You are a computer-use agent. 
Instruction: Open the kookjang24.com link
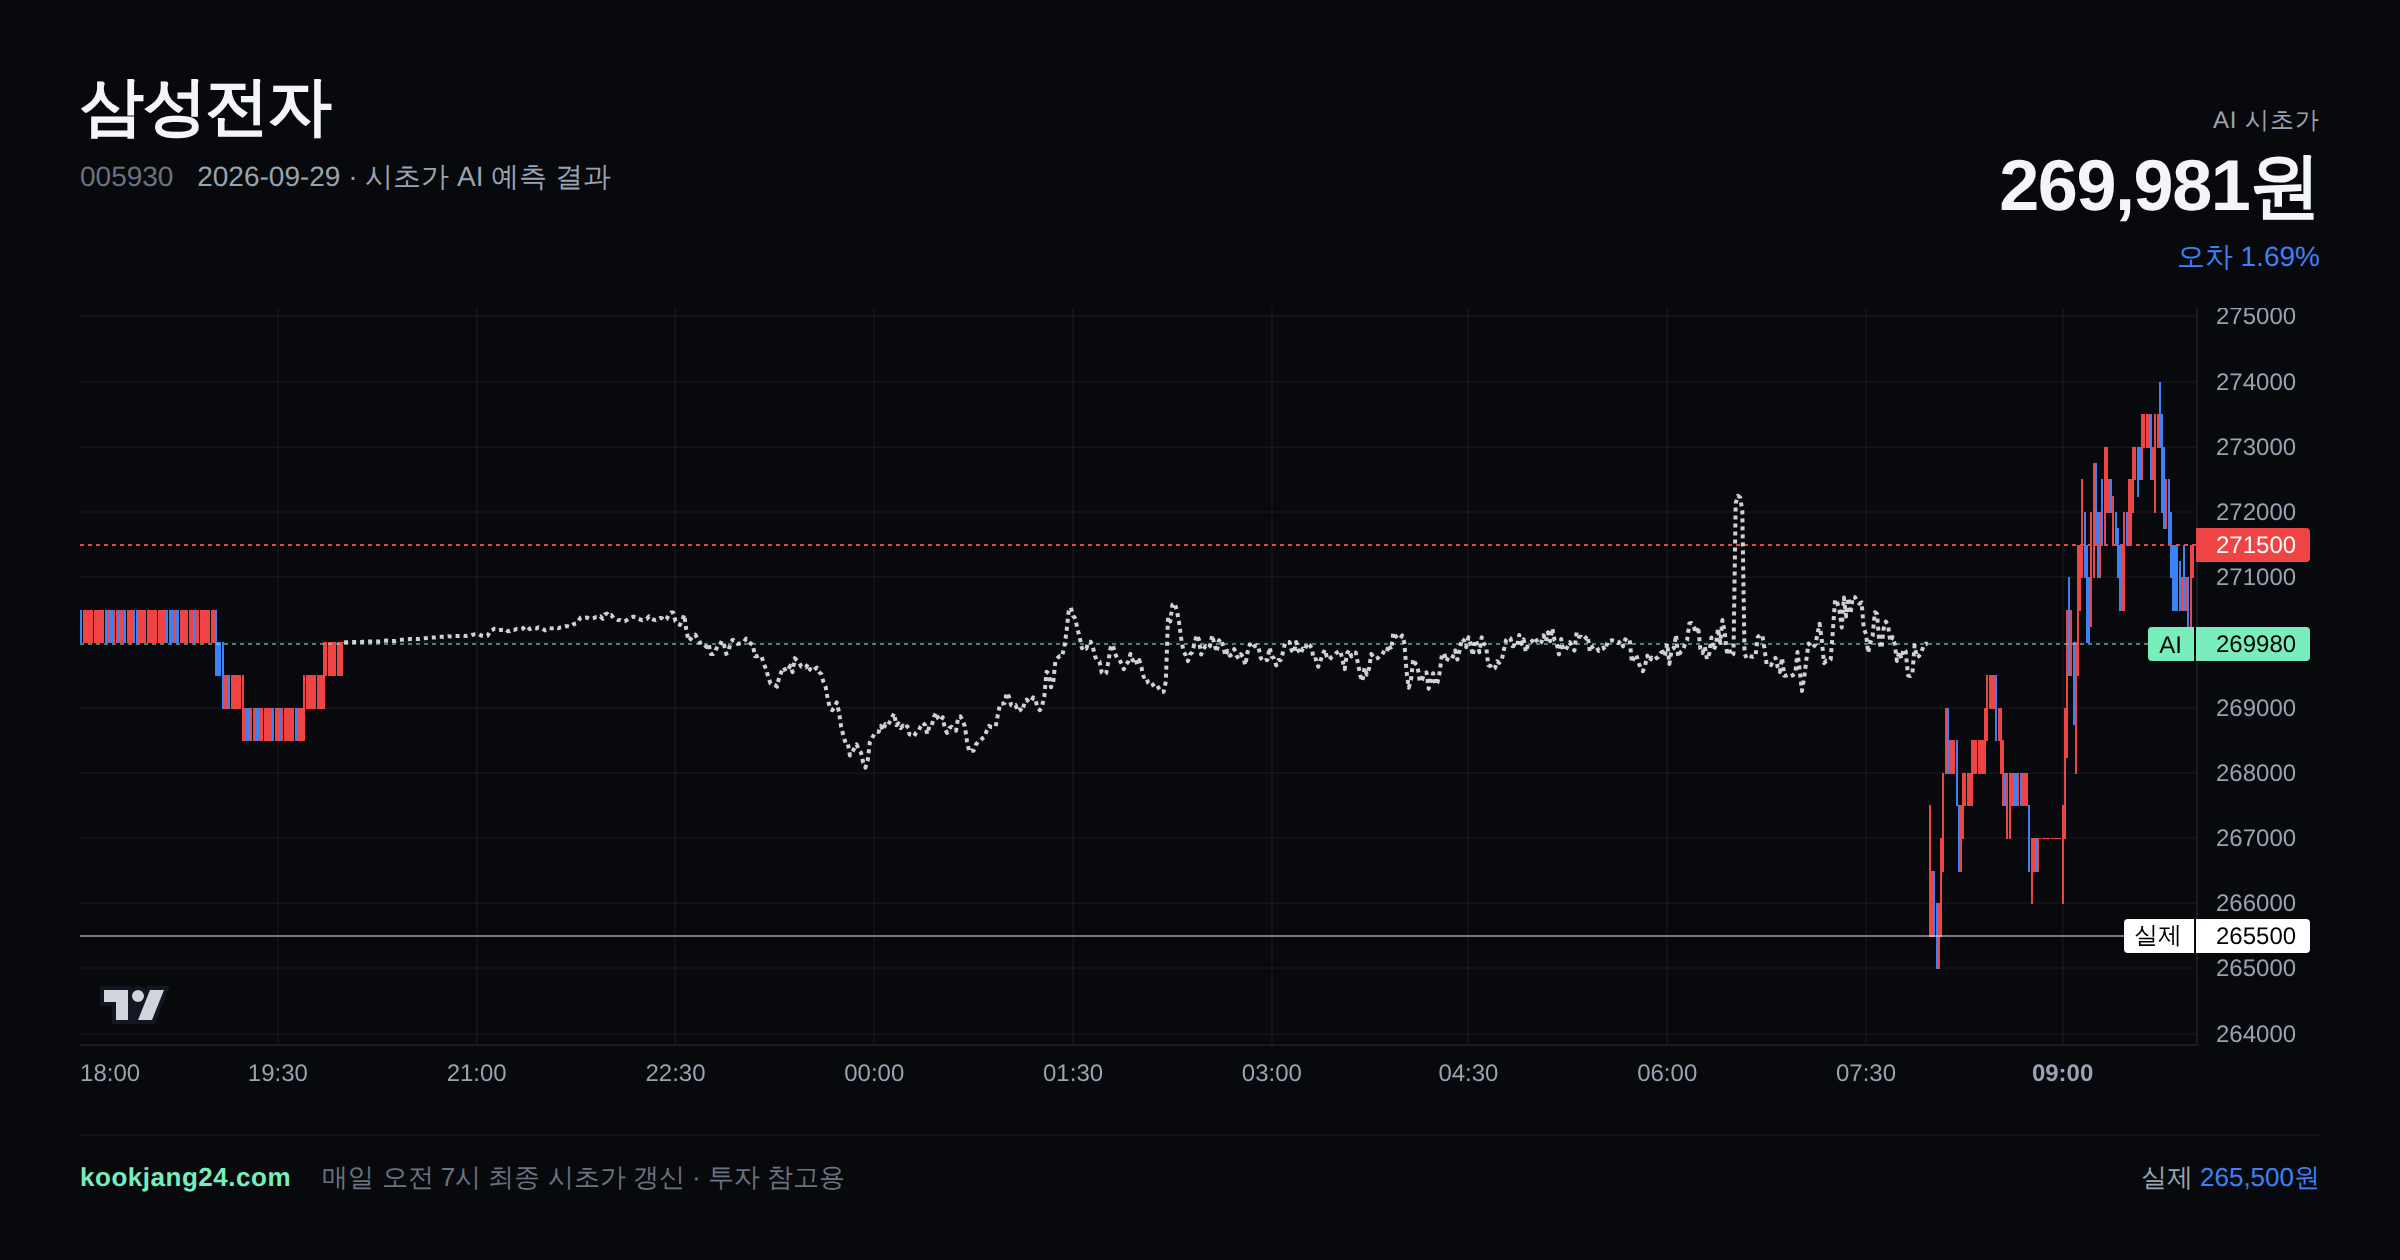(185, 1177)
